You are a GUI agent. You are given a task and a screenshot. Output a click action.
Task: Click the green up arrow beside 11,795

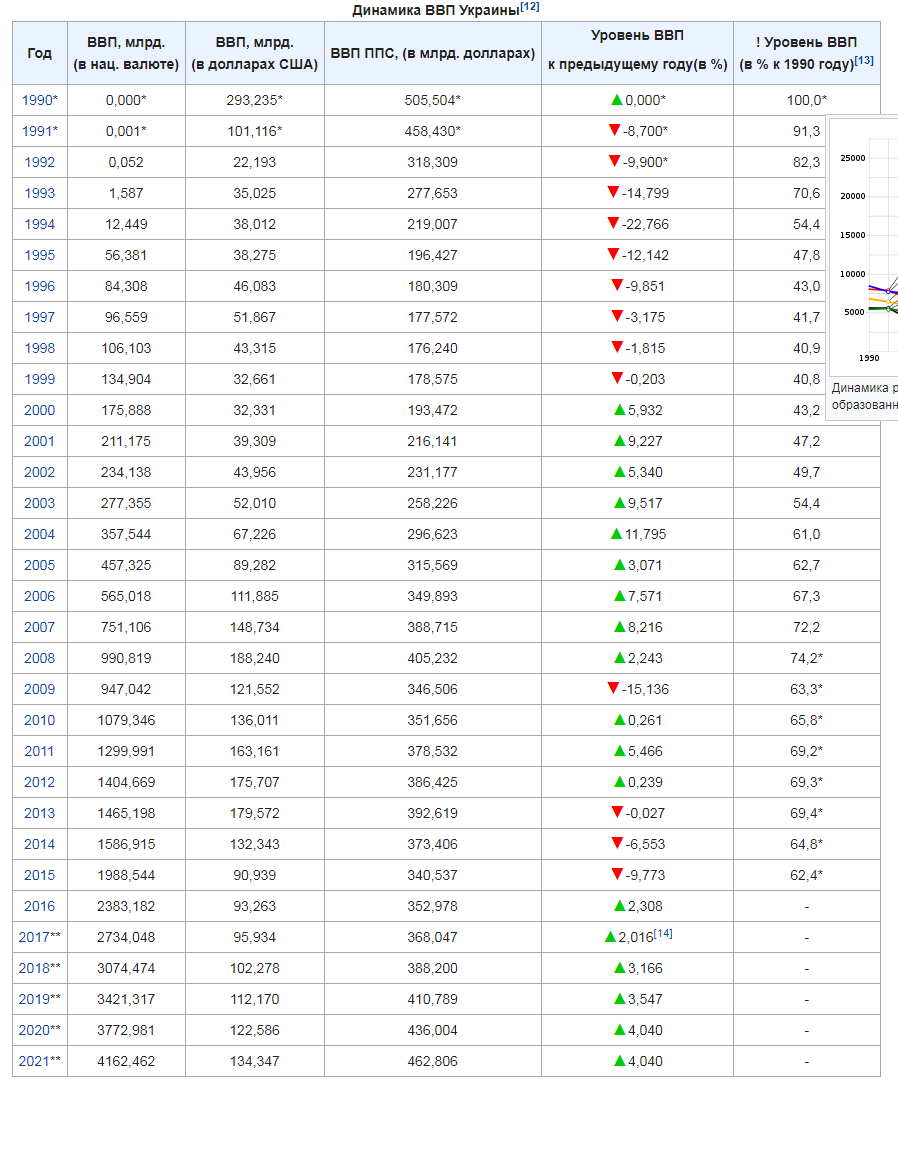pyautogui.click(x=617, y=534)
